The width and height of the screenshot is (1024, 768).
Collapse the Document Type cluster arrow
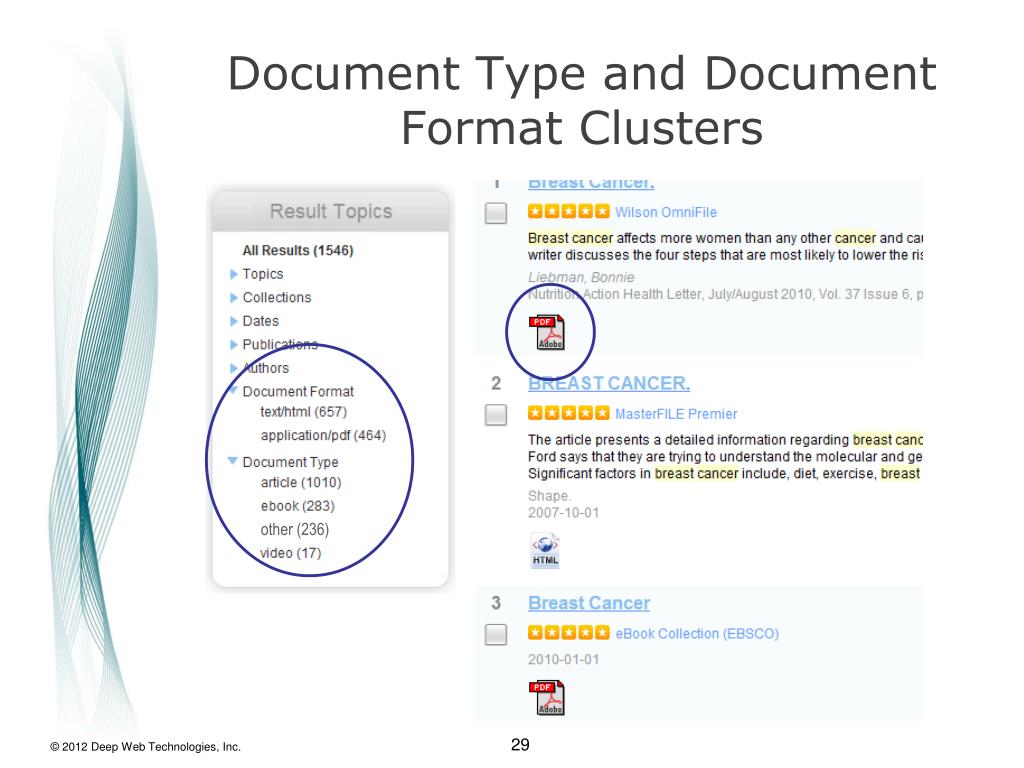click(232, 461)
